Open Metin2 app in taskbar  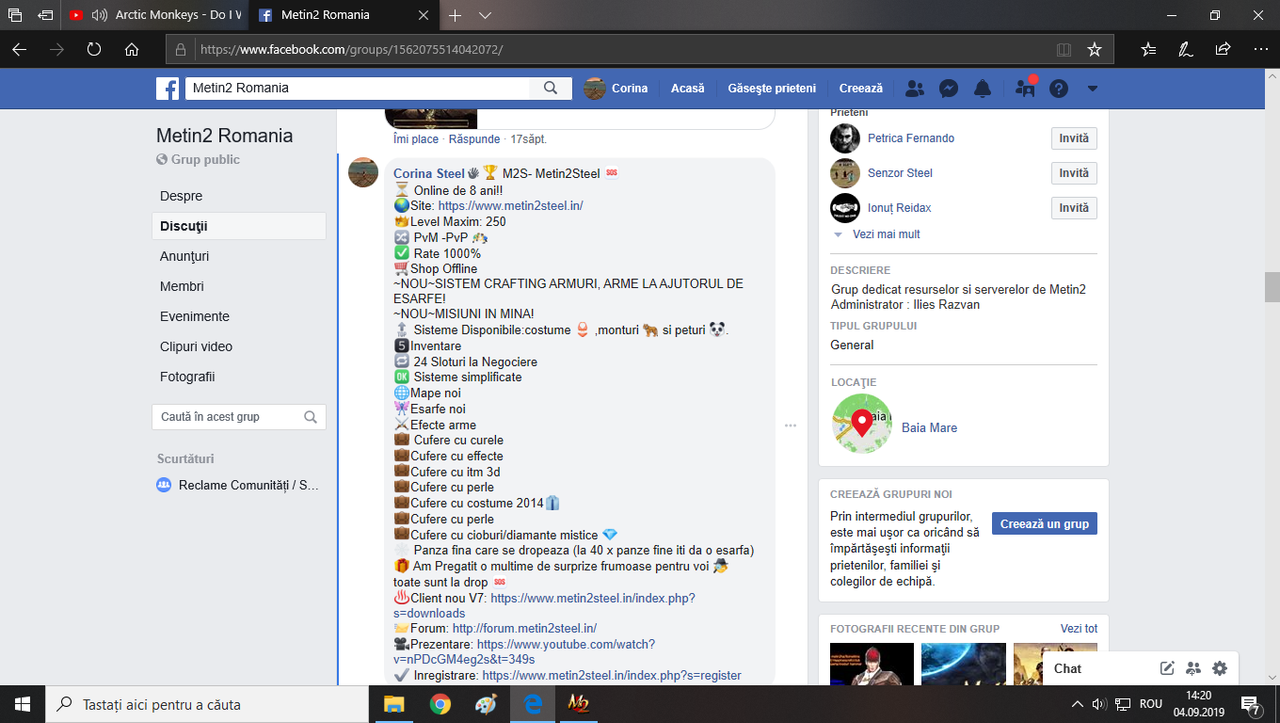[x=578, y=704]
